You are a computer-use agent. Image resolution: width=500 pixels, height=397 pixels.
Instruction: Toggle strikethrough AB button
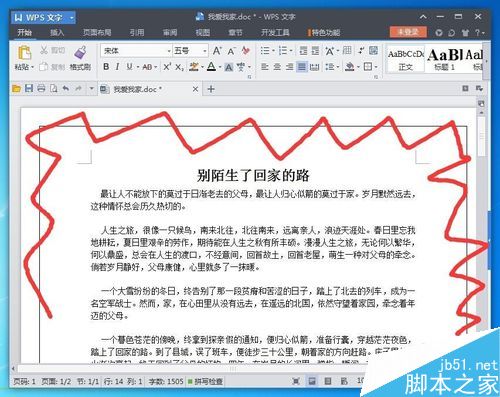coord(147,67)
